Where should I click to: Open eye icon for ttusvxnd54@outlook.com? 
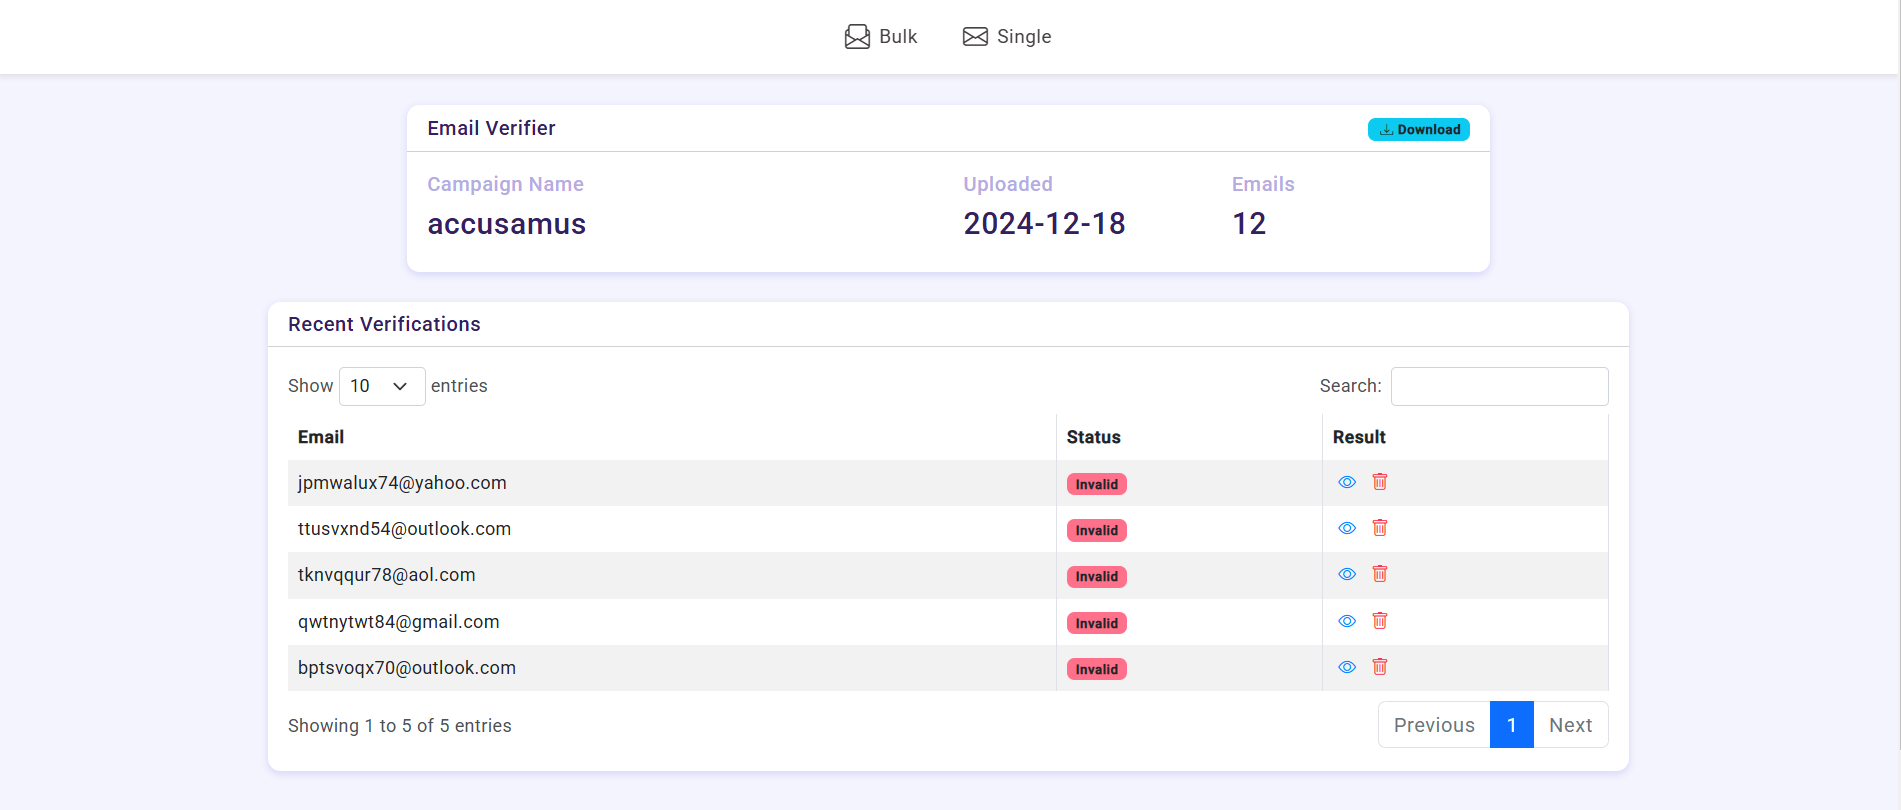pos(1347,528)
